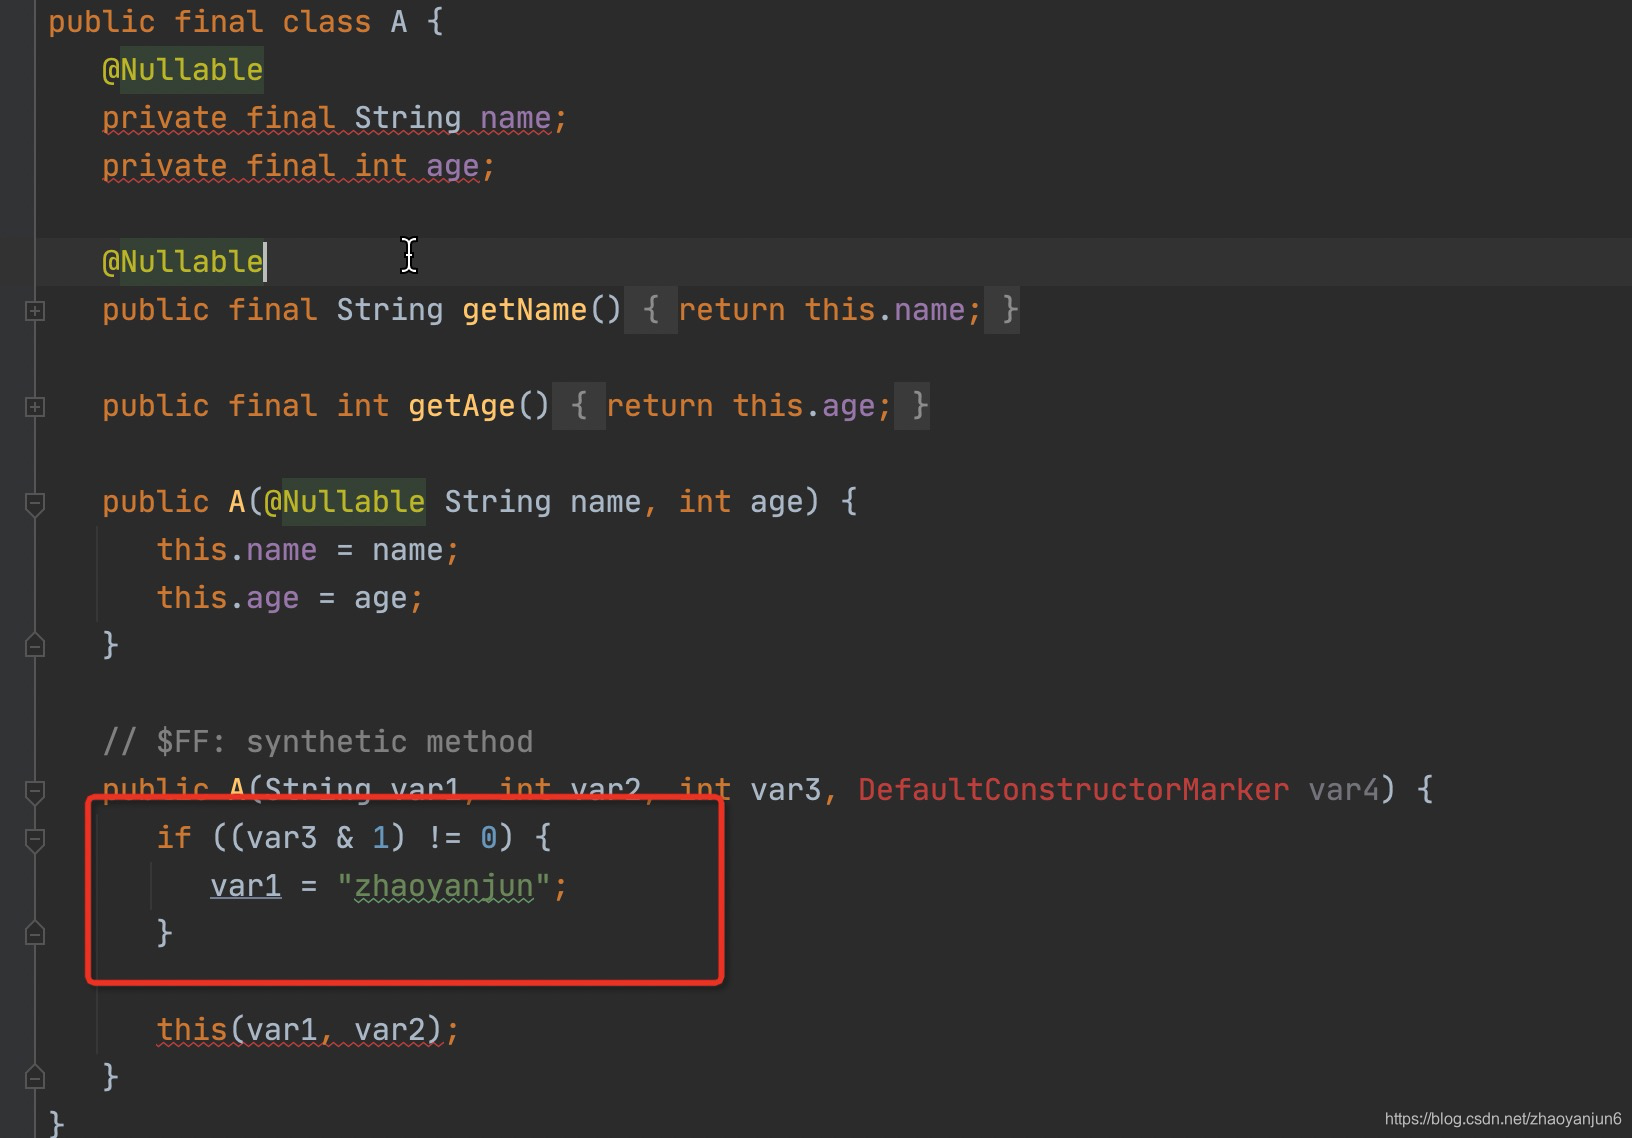Click the class name A in the declaration
1632x1138 pixels.
coord(398,22)
